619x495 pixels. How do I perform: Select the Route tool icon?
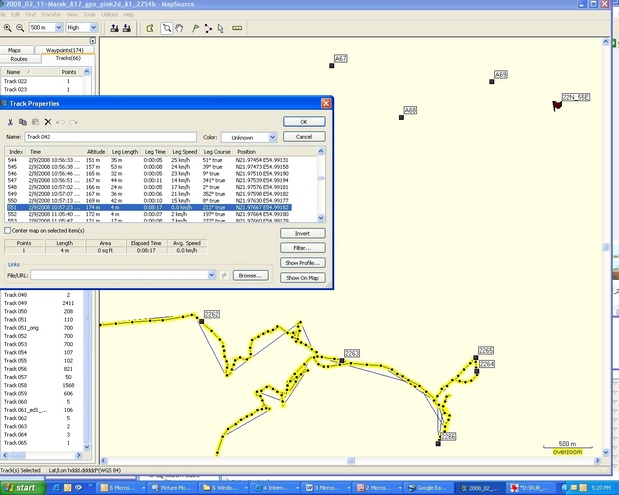pyautogui.click(x=208, y=28)
